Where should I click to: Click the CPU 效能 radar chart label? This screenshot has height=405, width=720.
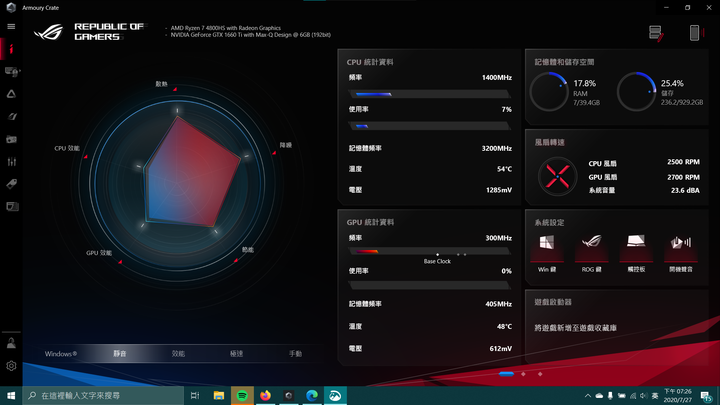point(67,148)
